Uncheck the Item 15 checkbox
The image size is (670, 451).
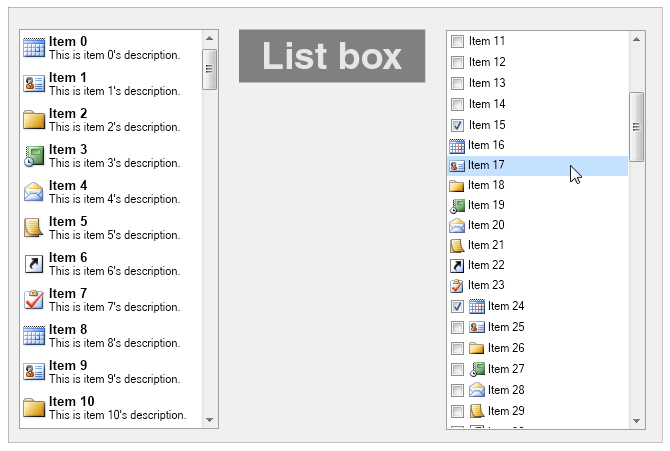click(457, 125)
